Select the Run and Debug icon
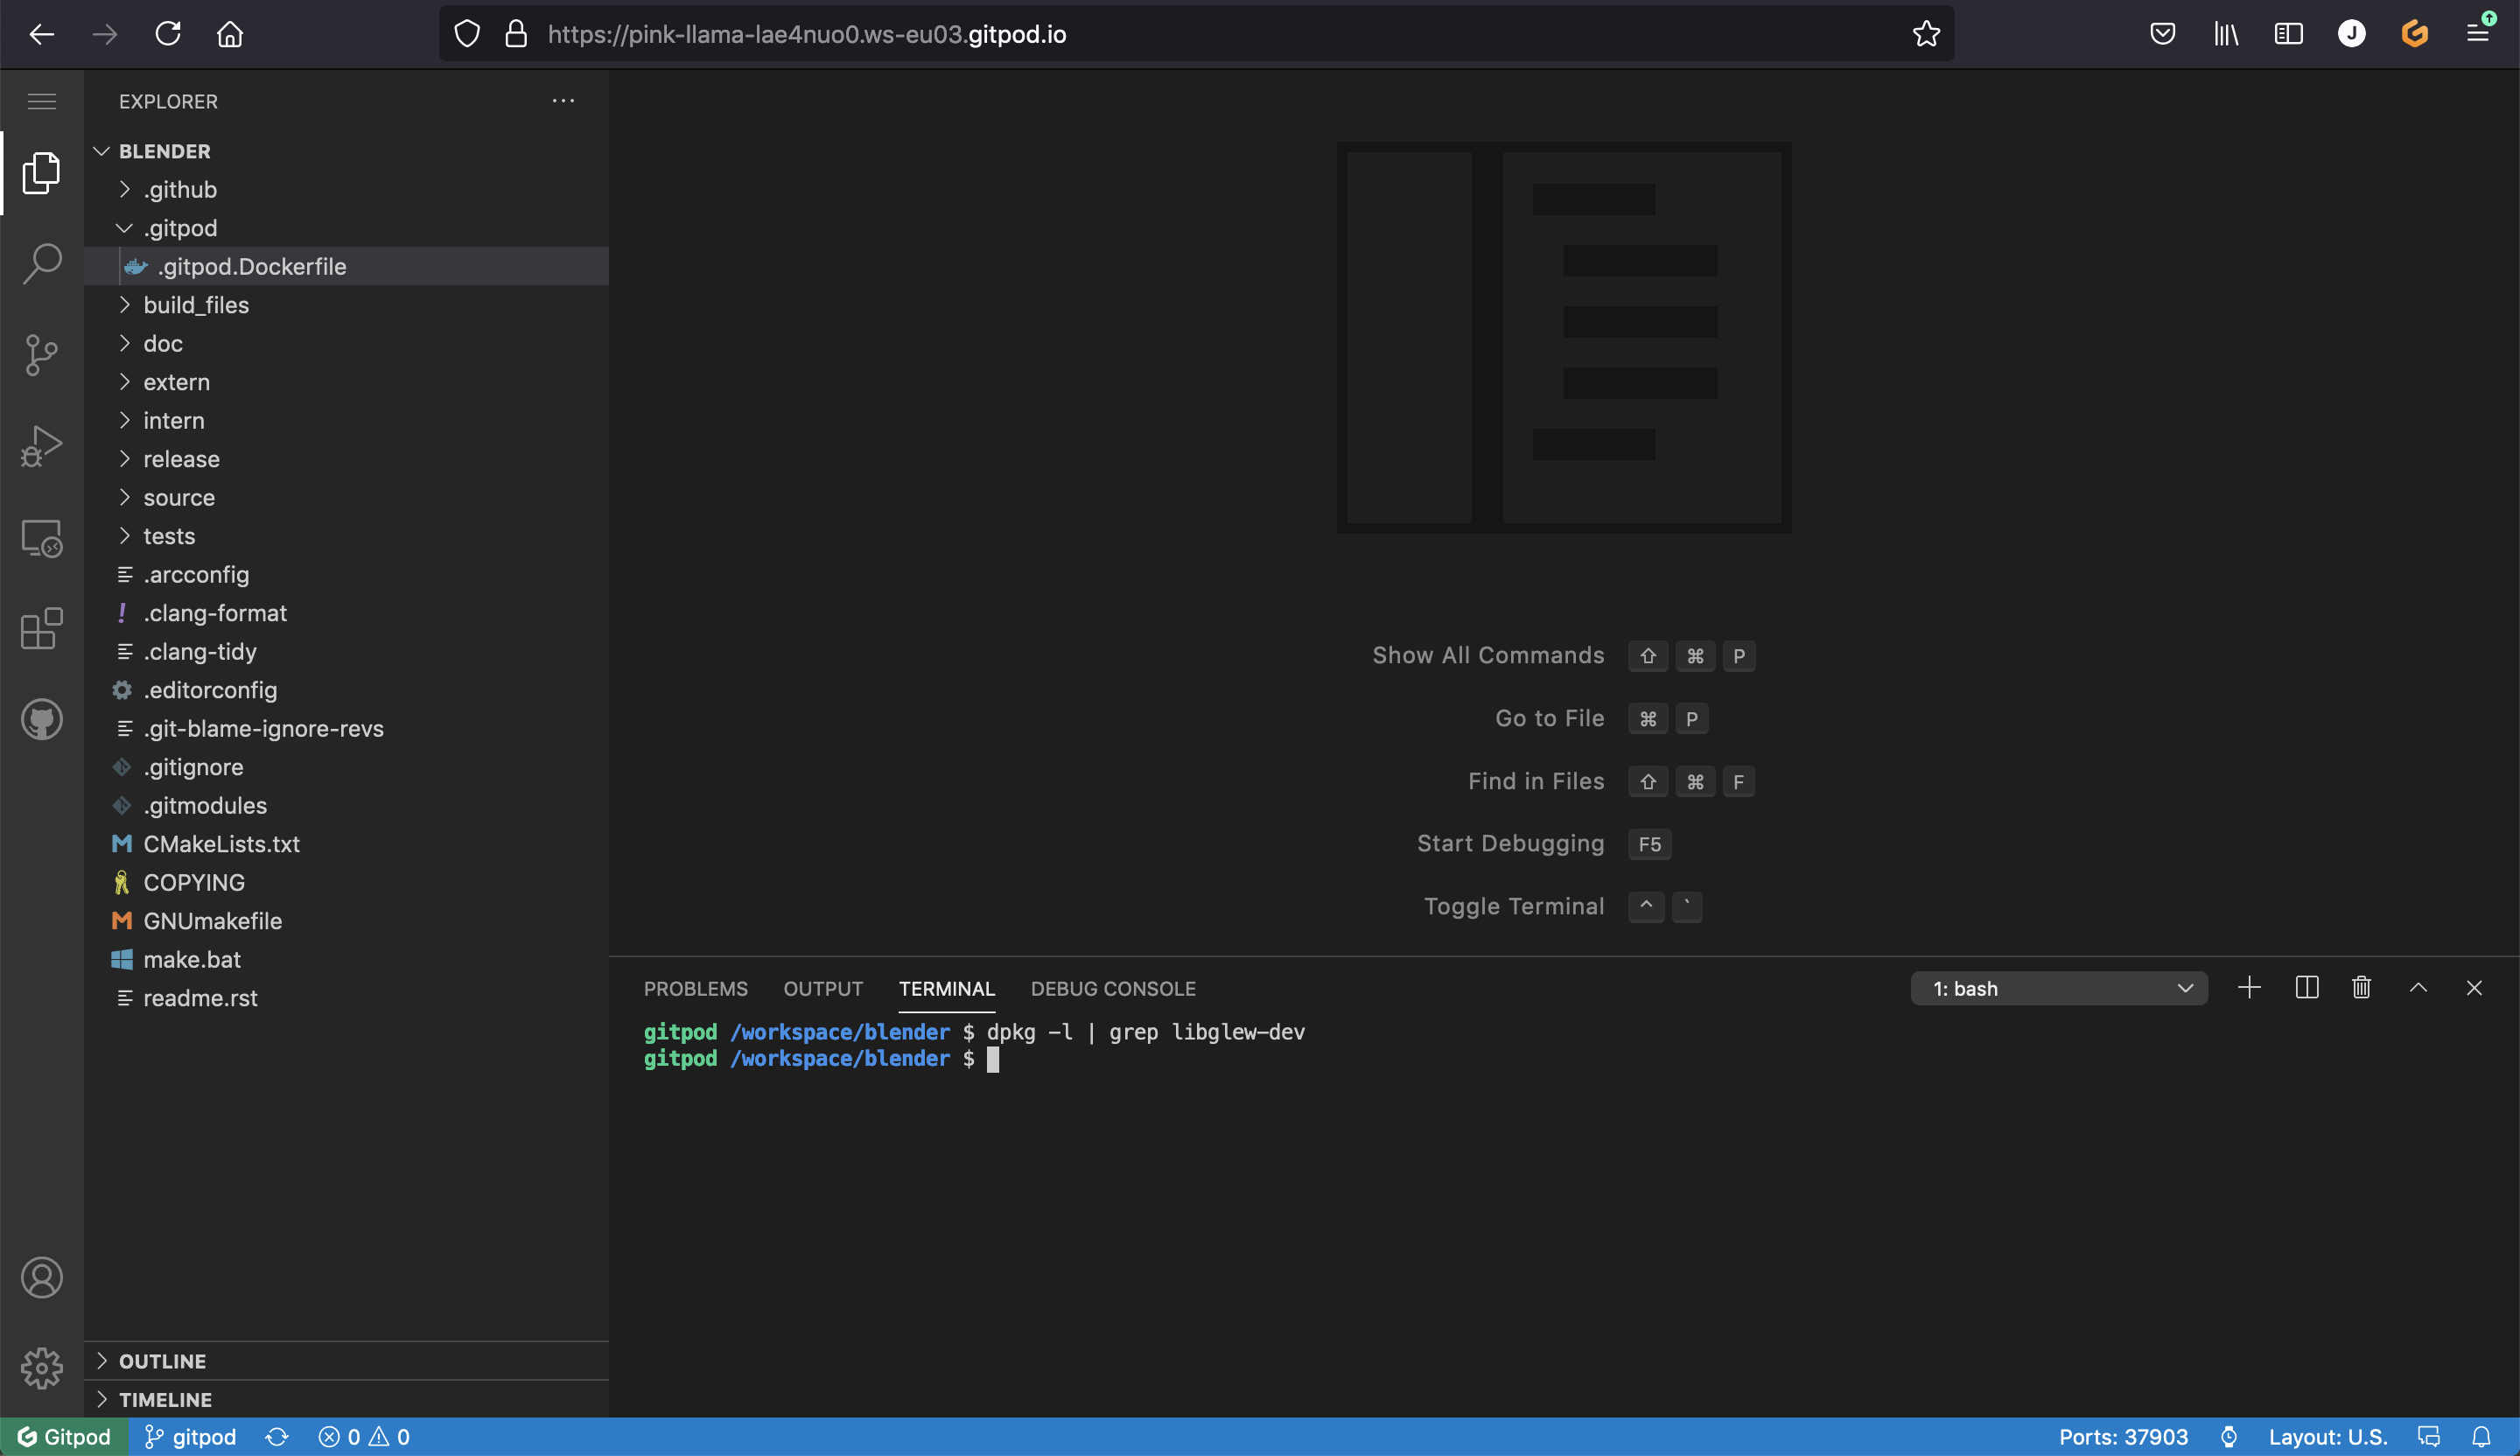Viewport: 2520px width, 1456px height. coord(42,446)
